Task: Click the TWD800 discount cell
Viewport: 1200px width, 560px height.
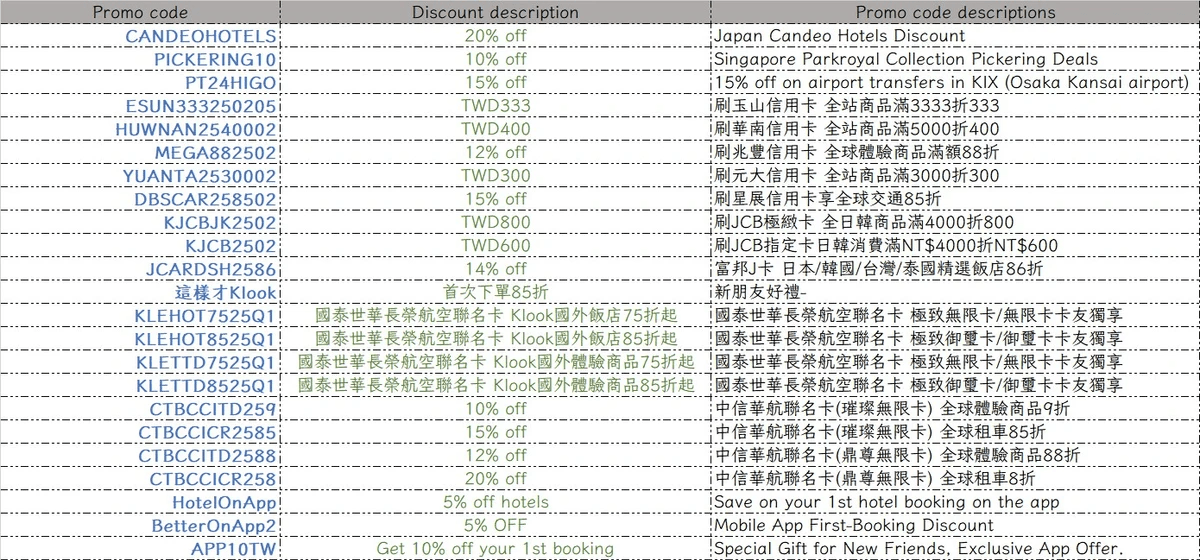Action: [495, 222]
